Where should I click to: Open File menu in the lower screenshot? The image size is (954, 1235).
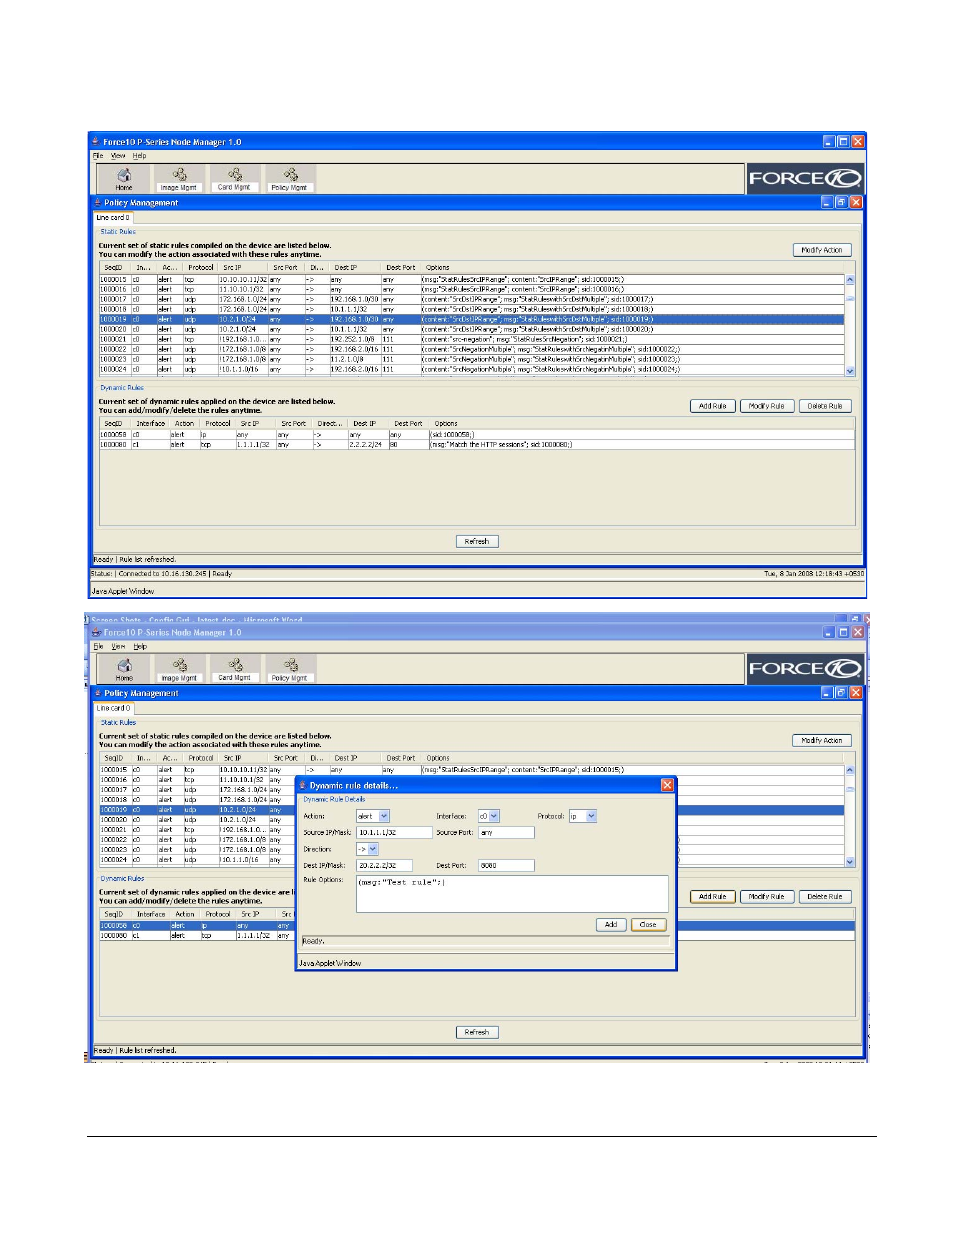(98, 647)
